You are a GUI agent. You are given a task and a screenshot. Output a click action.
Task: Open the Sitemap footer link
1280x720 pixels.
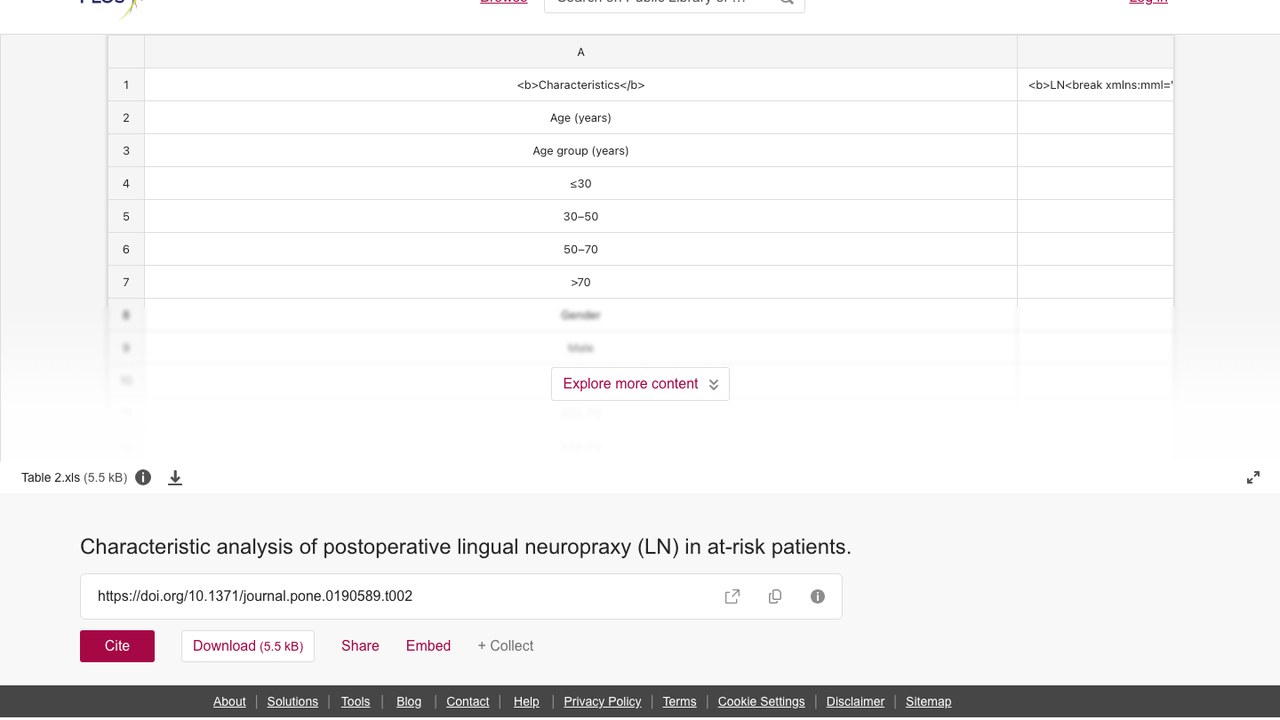[x=928, y=702]
